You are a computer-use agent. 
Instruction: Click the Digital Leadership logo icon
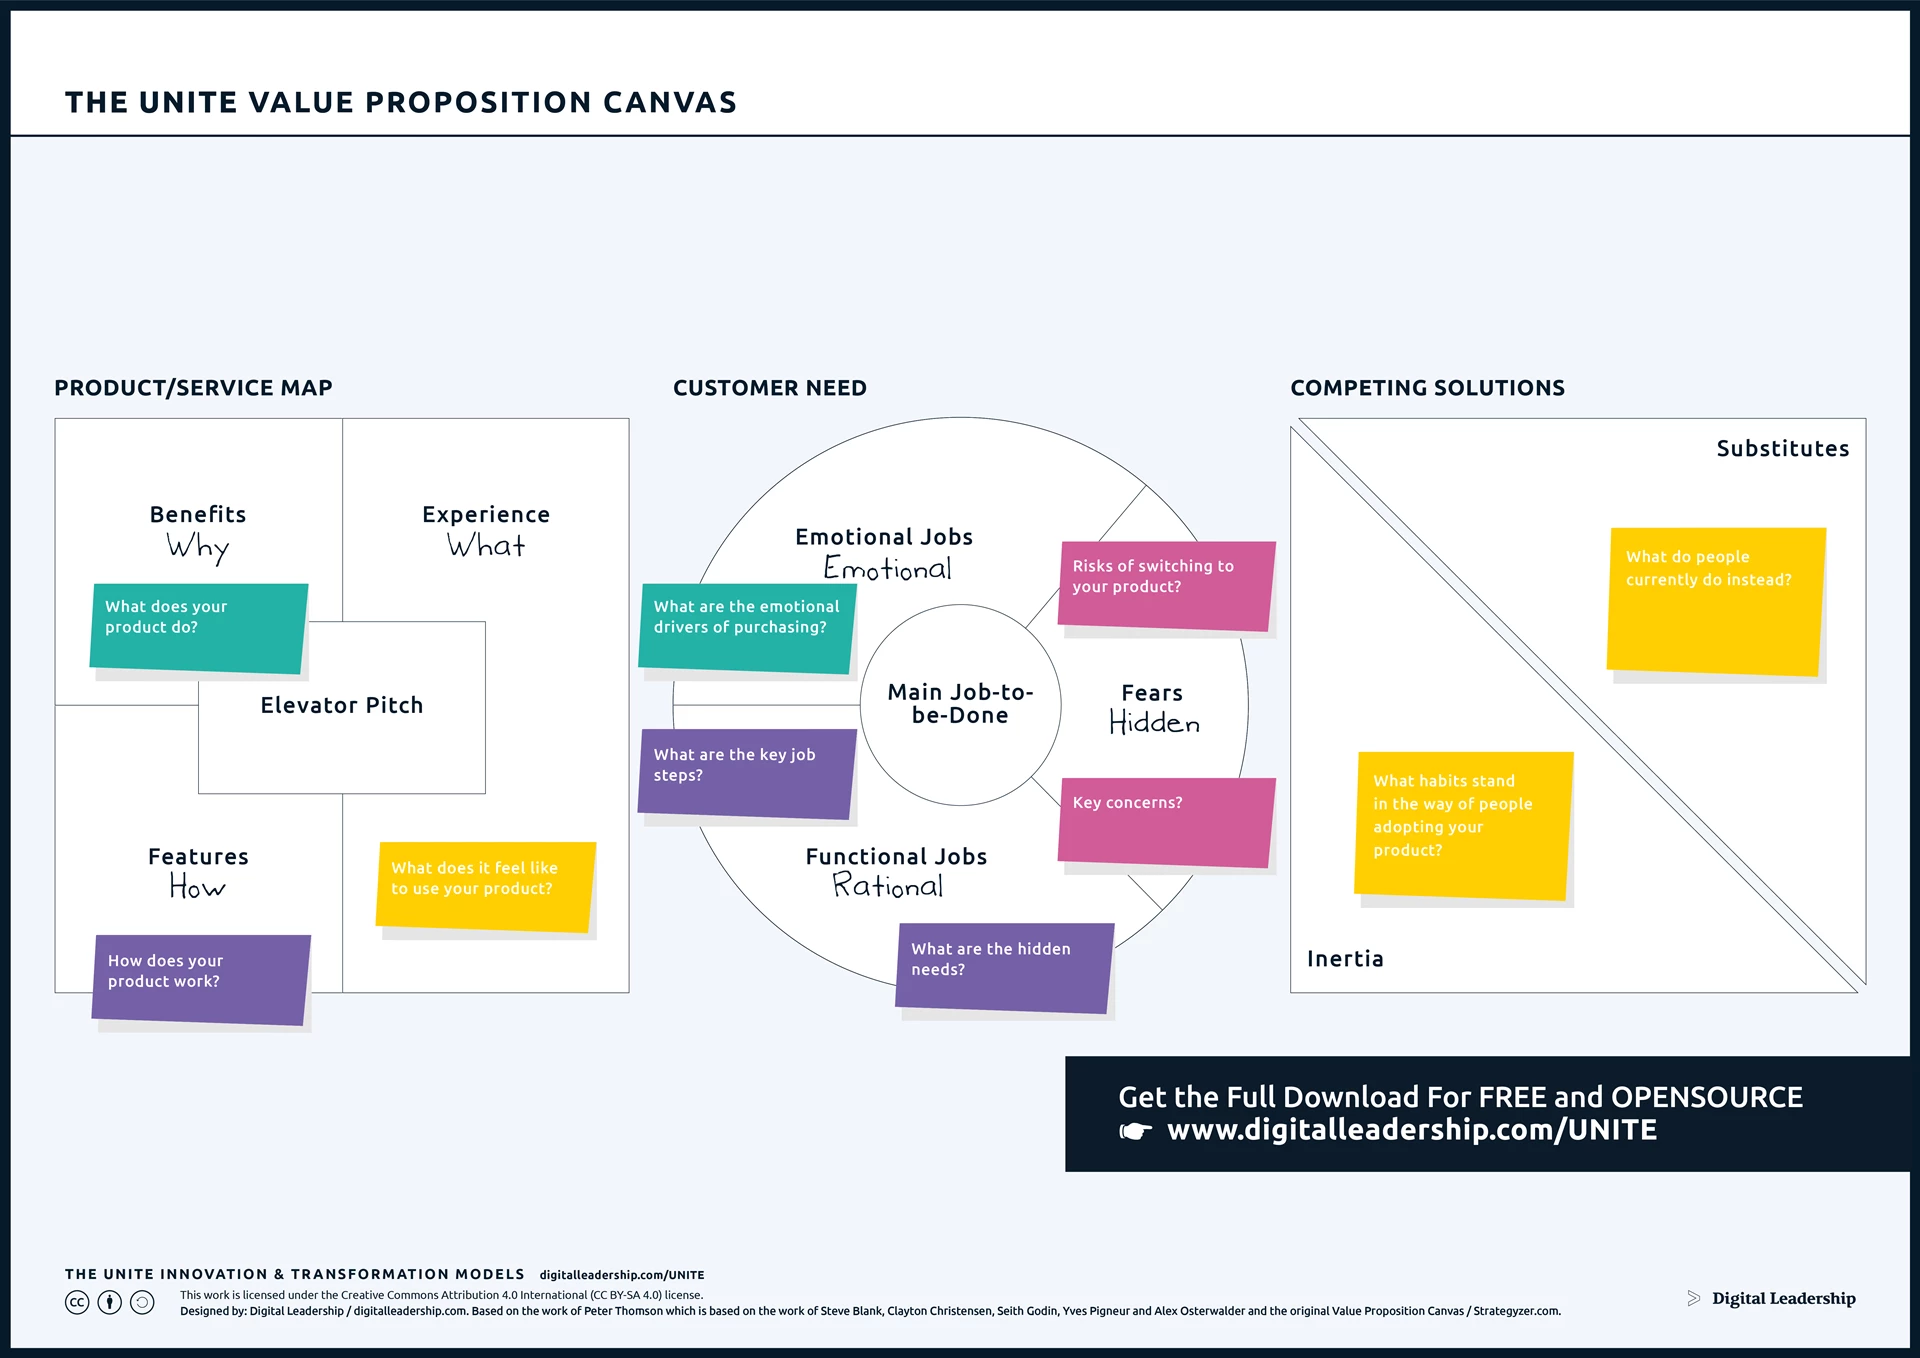click(x=1688, y=1295)
